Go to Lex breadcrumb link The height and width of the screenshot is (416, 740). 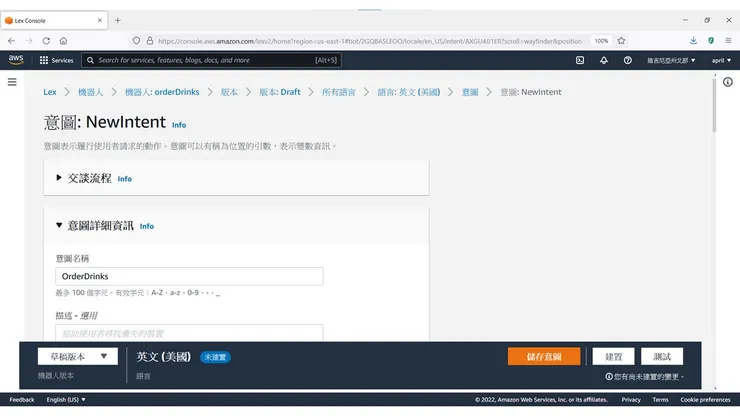50,92
